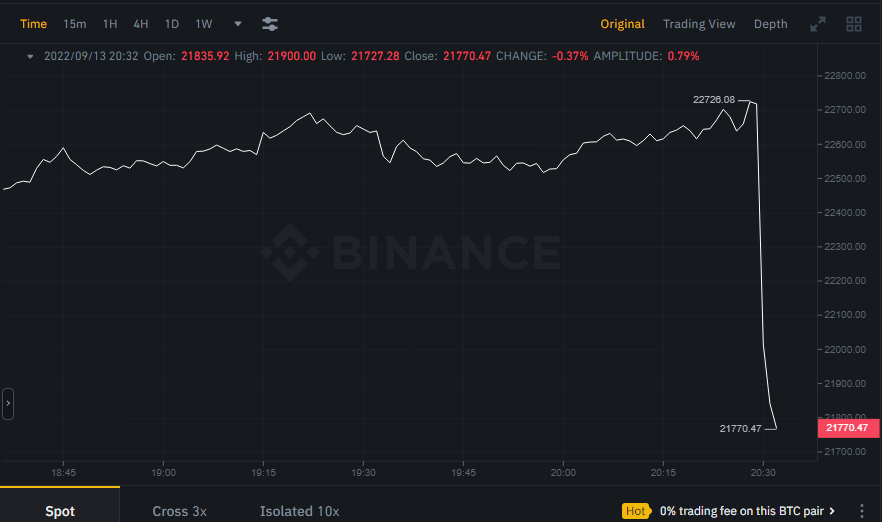Screen dimensions: 882x522
Task: Expand chart to fullscreen
Action: click(x=818, y=24)
